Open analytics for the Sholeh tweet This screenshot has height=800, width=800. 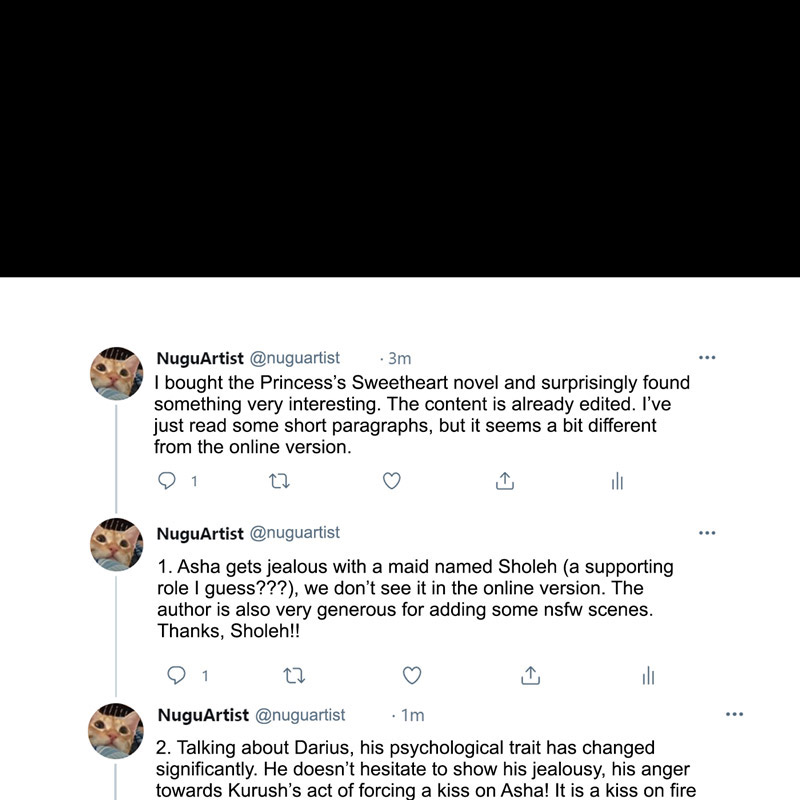pyautogui.click(x=648, y=675)
